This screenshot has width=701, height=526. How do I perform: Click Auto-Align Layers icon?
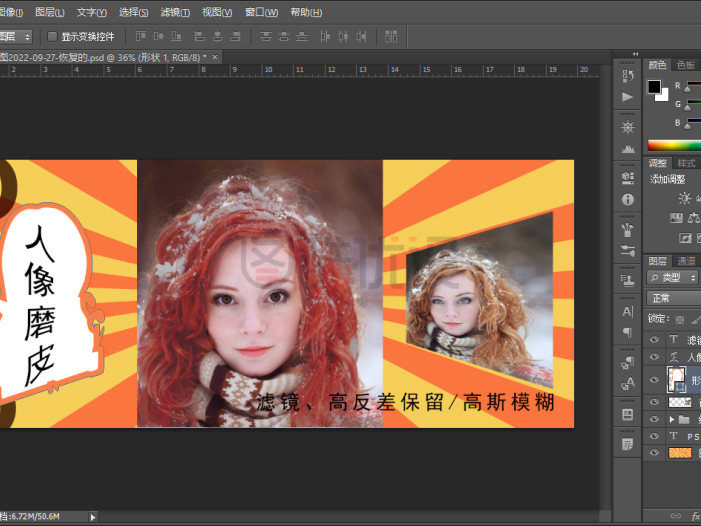click(x=391, y=36)
